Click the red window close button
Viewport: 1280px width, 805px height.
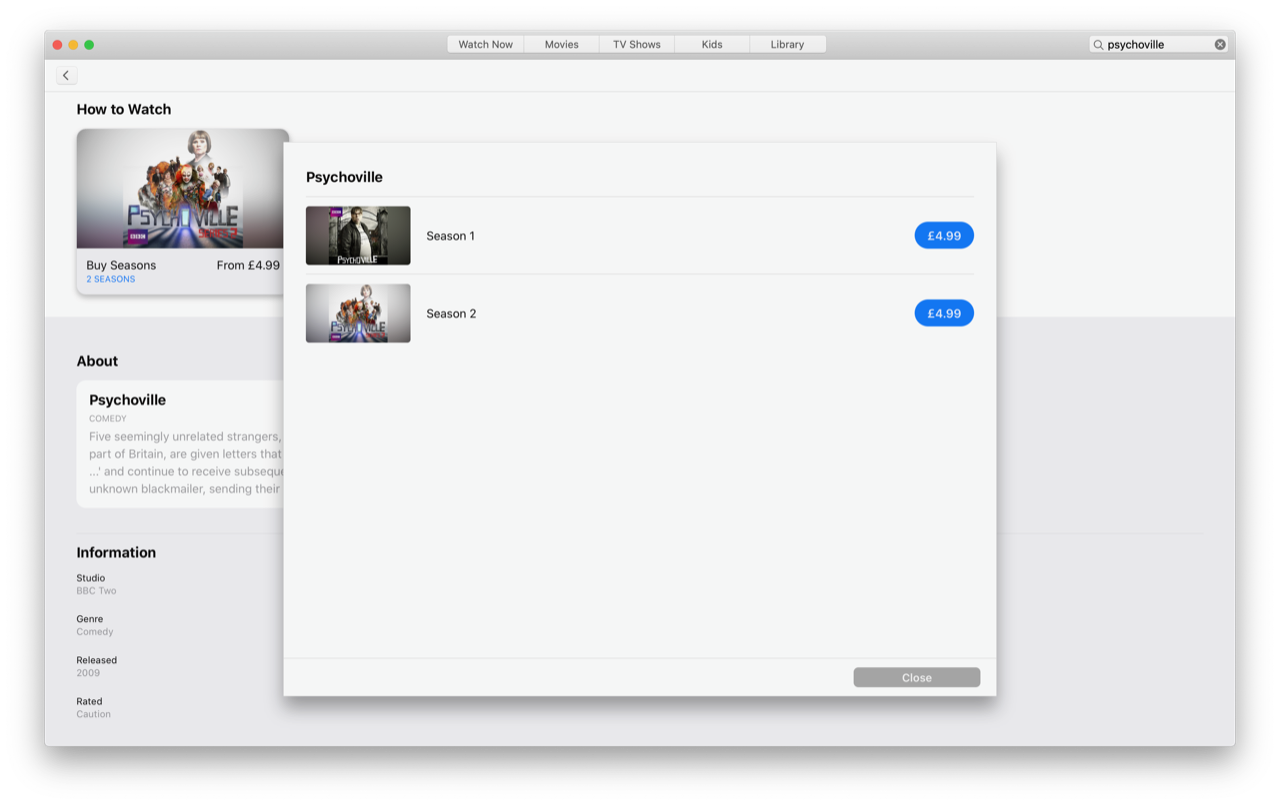(57, 45)
